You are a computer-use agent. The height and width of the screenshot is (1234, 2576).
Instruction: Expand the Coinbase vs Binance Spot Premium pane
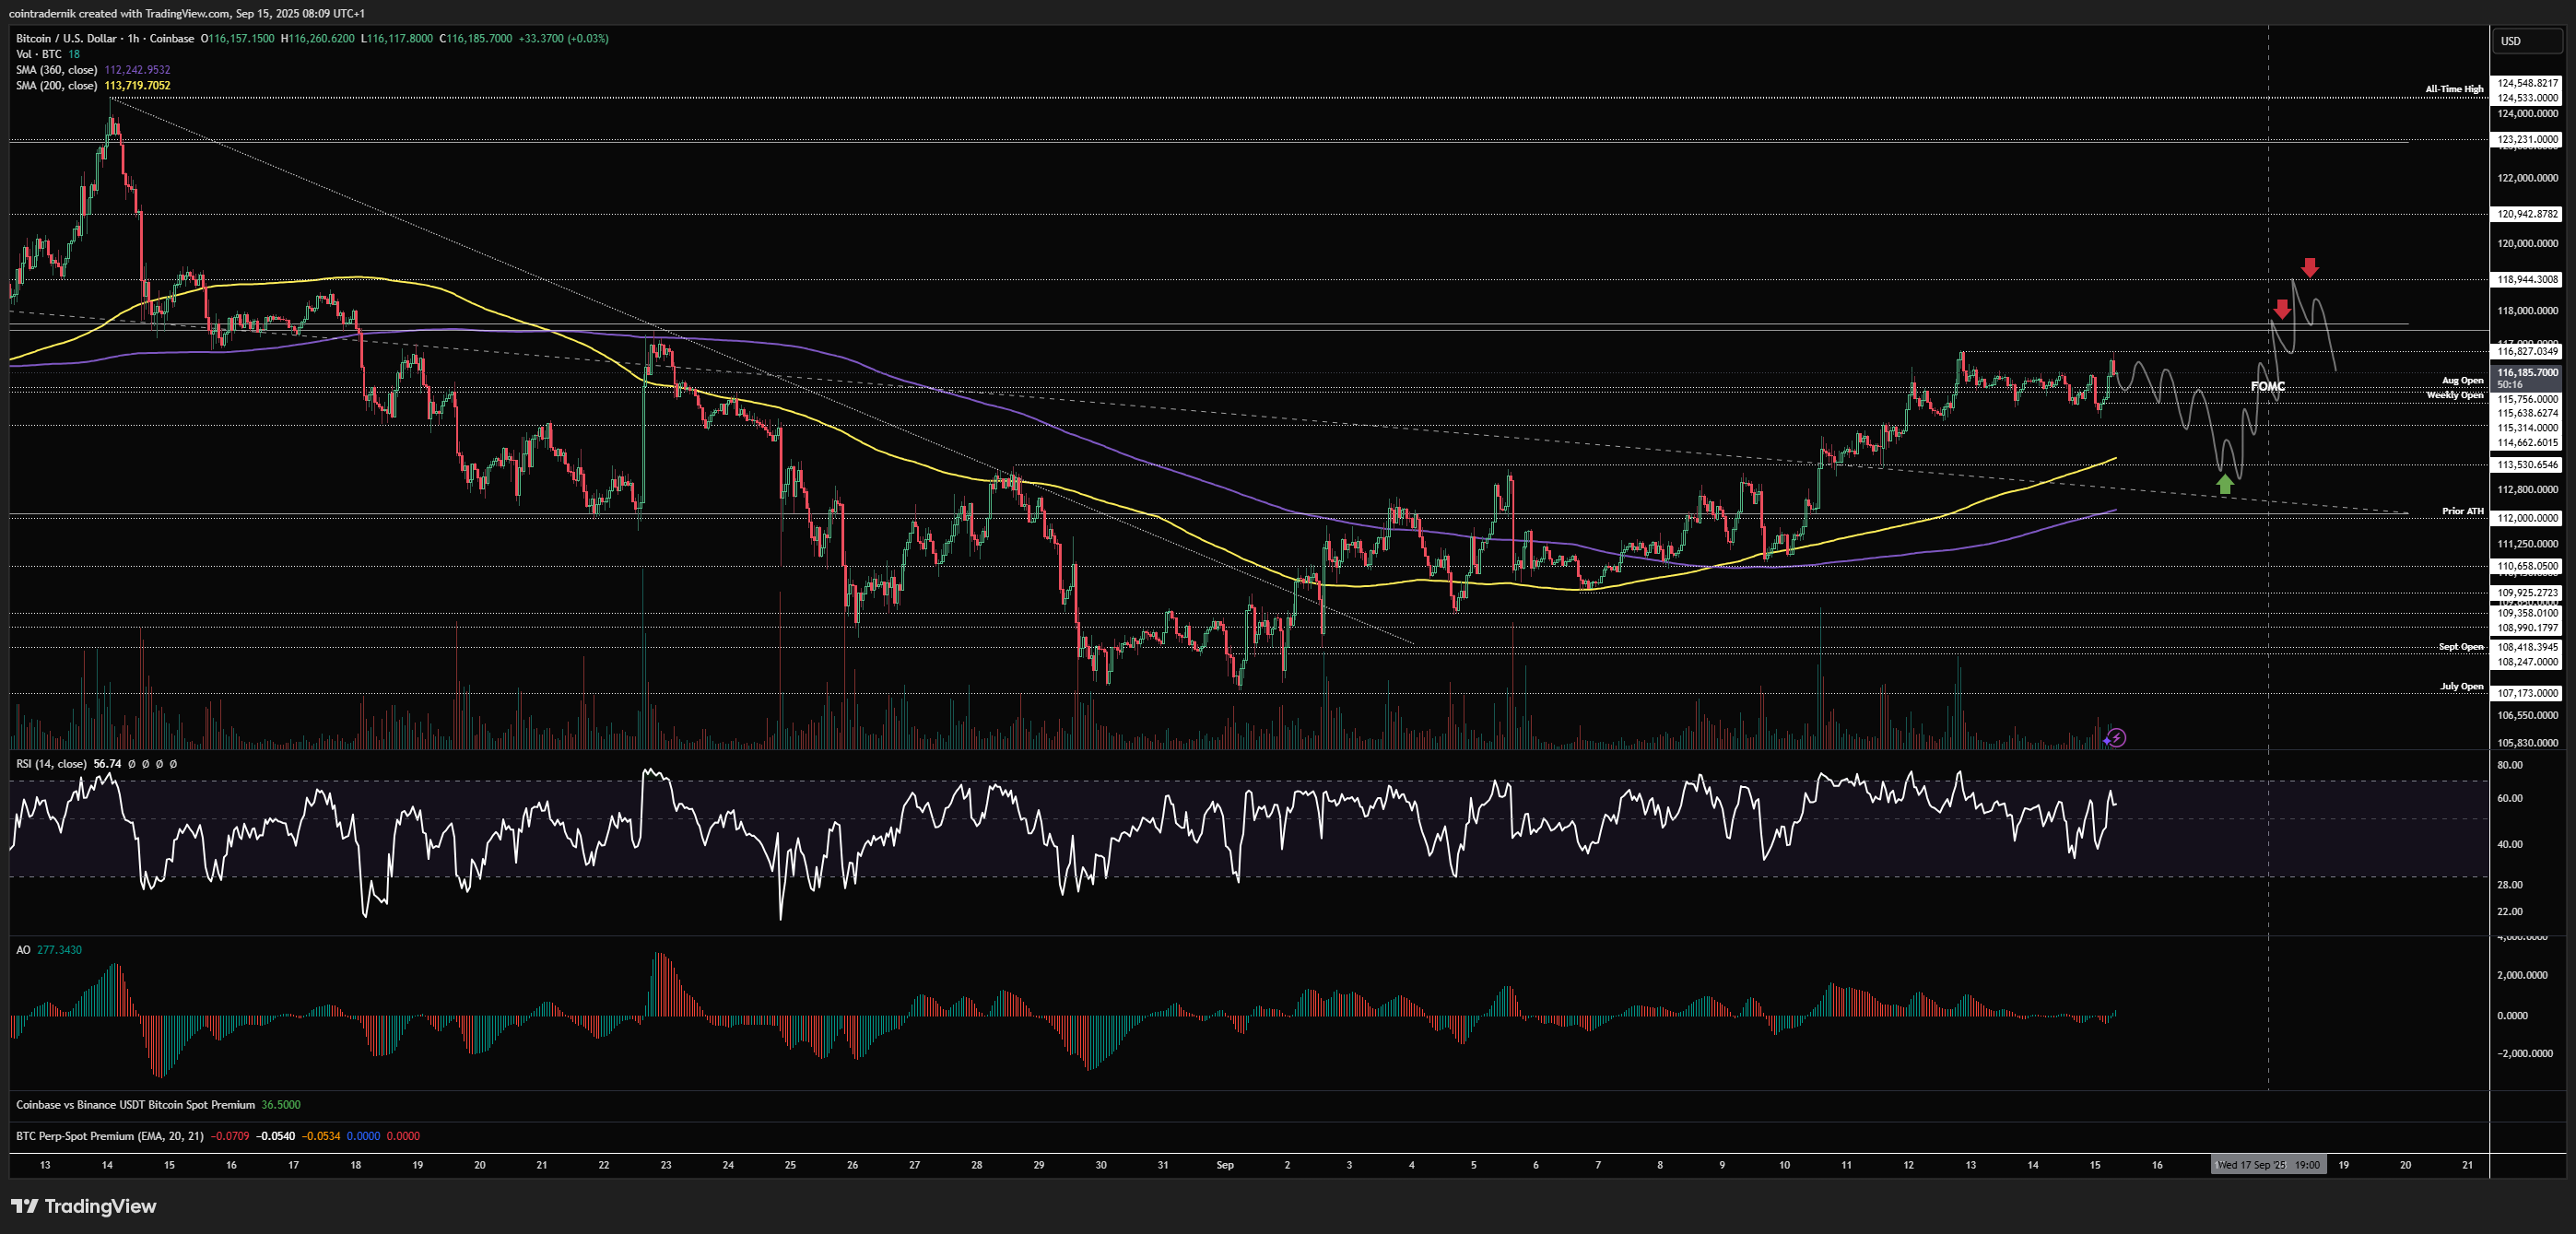pyautogui.click(x=135, y=1105)
